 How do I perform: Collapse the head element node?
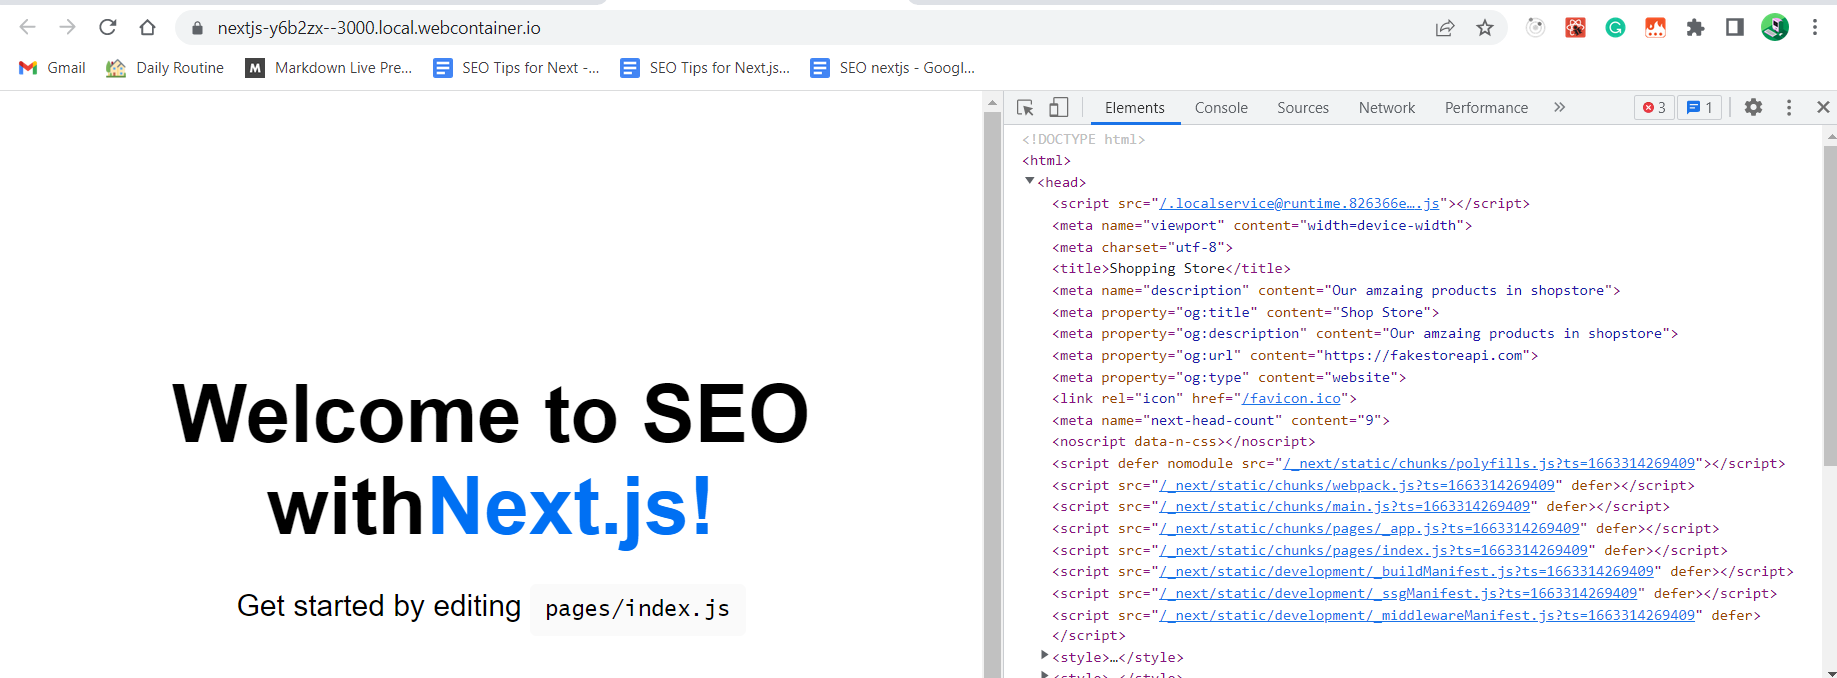click(1029, 181)
